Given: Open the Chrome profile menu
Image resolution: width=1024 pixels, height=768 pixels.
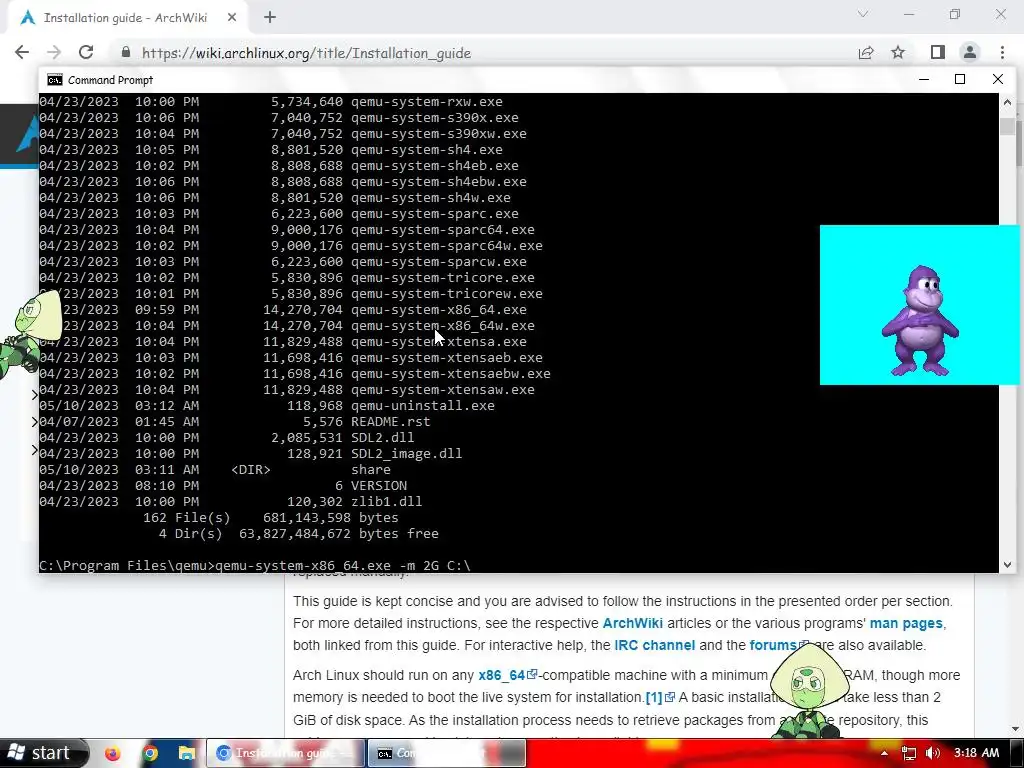Looking at the screenshot, I should point(970,52).
